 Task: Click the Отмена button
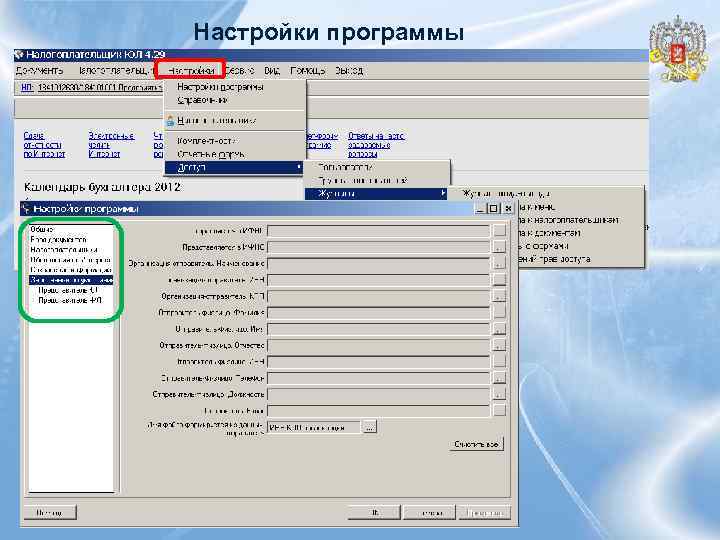point(429,512)
